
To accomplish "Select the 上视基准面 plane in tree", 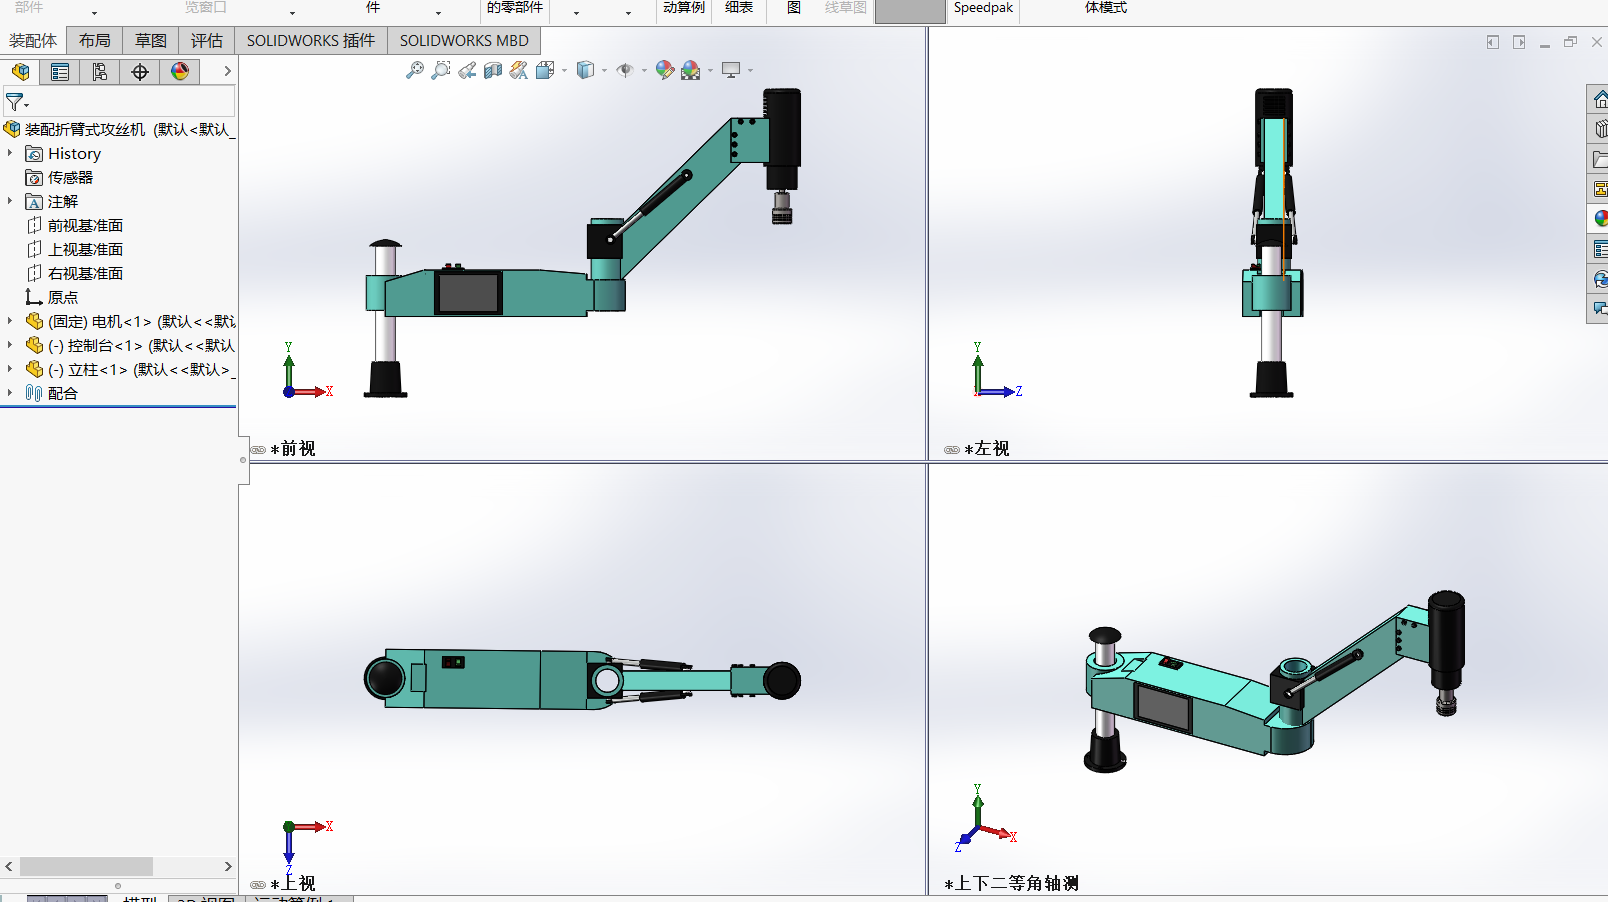I will click(x=85, y=249).
